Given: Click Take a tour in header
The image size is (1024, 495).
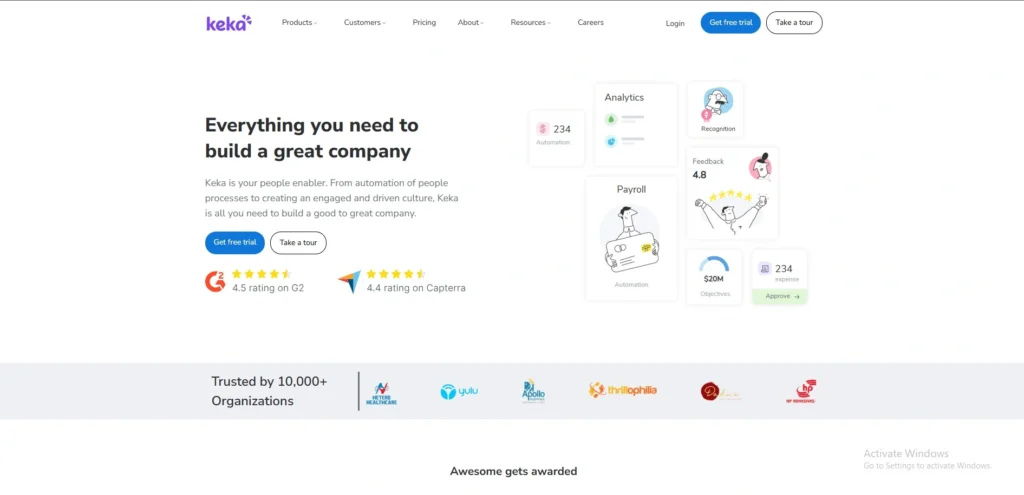Looking at the screenshot, I should (x=794, y=22).
